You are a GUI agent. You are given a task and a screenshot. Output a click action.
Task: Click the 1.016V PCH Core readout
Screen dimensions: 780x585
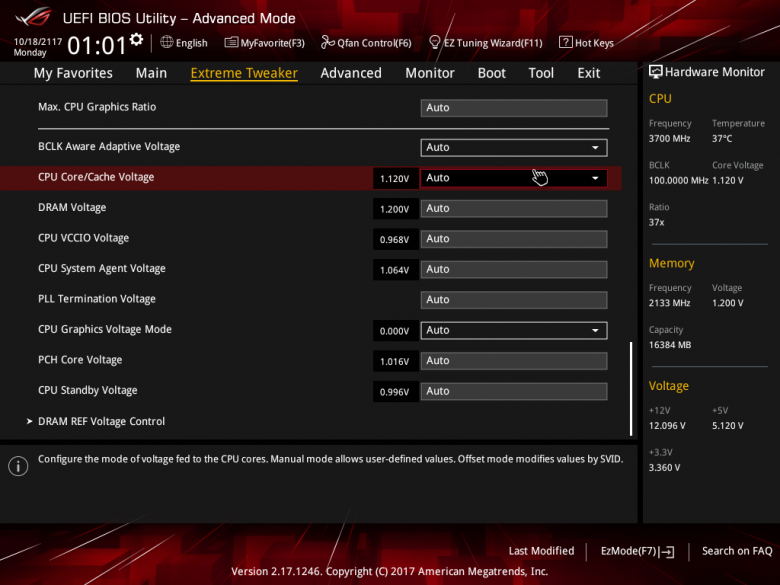[394, 361]
